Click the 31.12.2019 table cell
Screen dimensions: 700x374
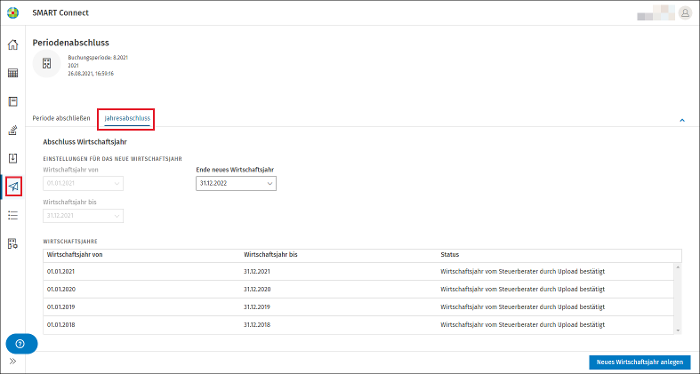coord(257,307)
